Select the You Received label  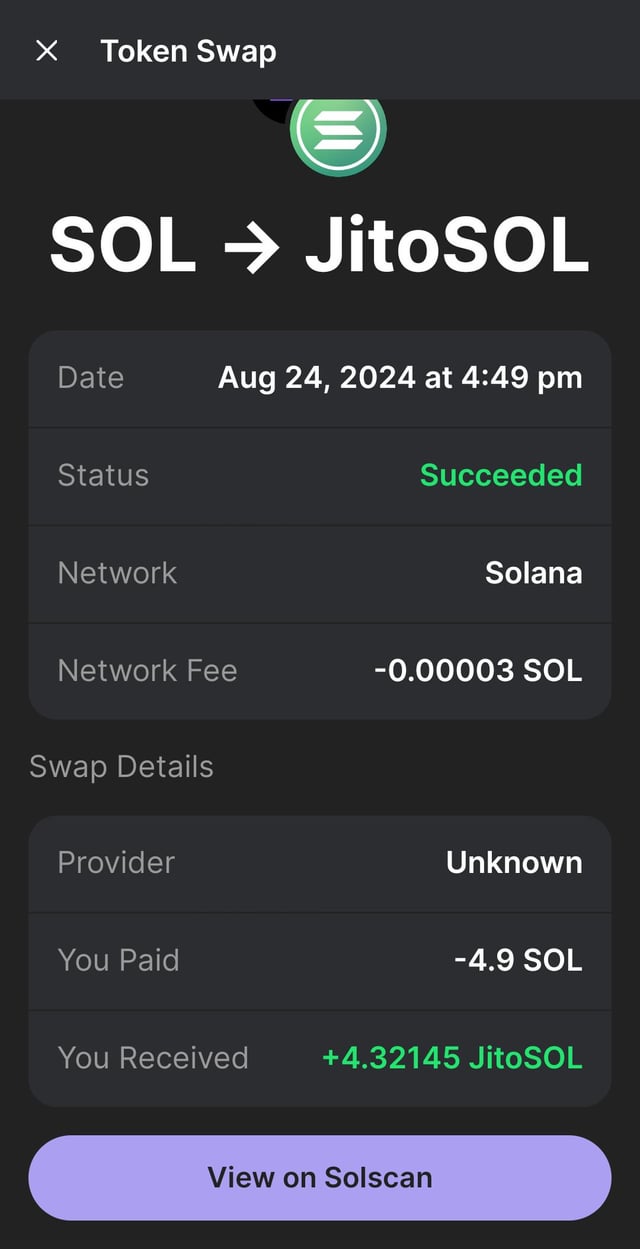(x=152, y=1058)
